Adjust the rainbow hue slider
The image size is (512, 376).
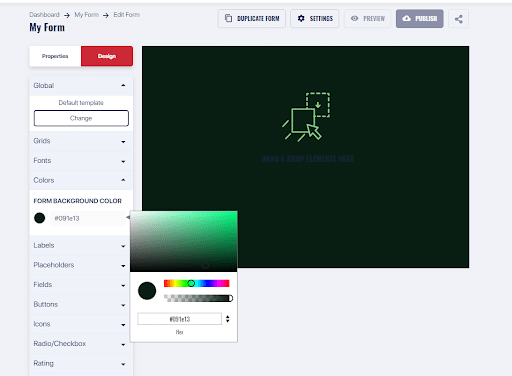[197, 284]
